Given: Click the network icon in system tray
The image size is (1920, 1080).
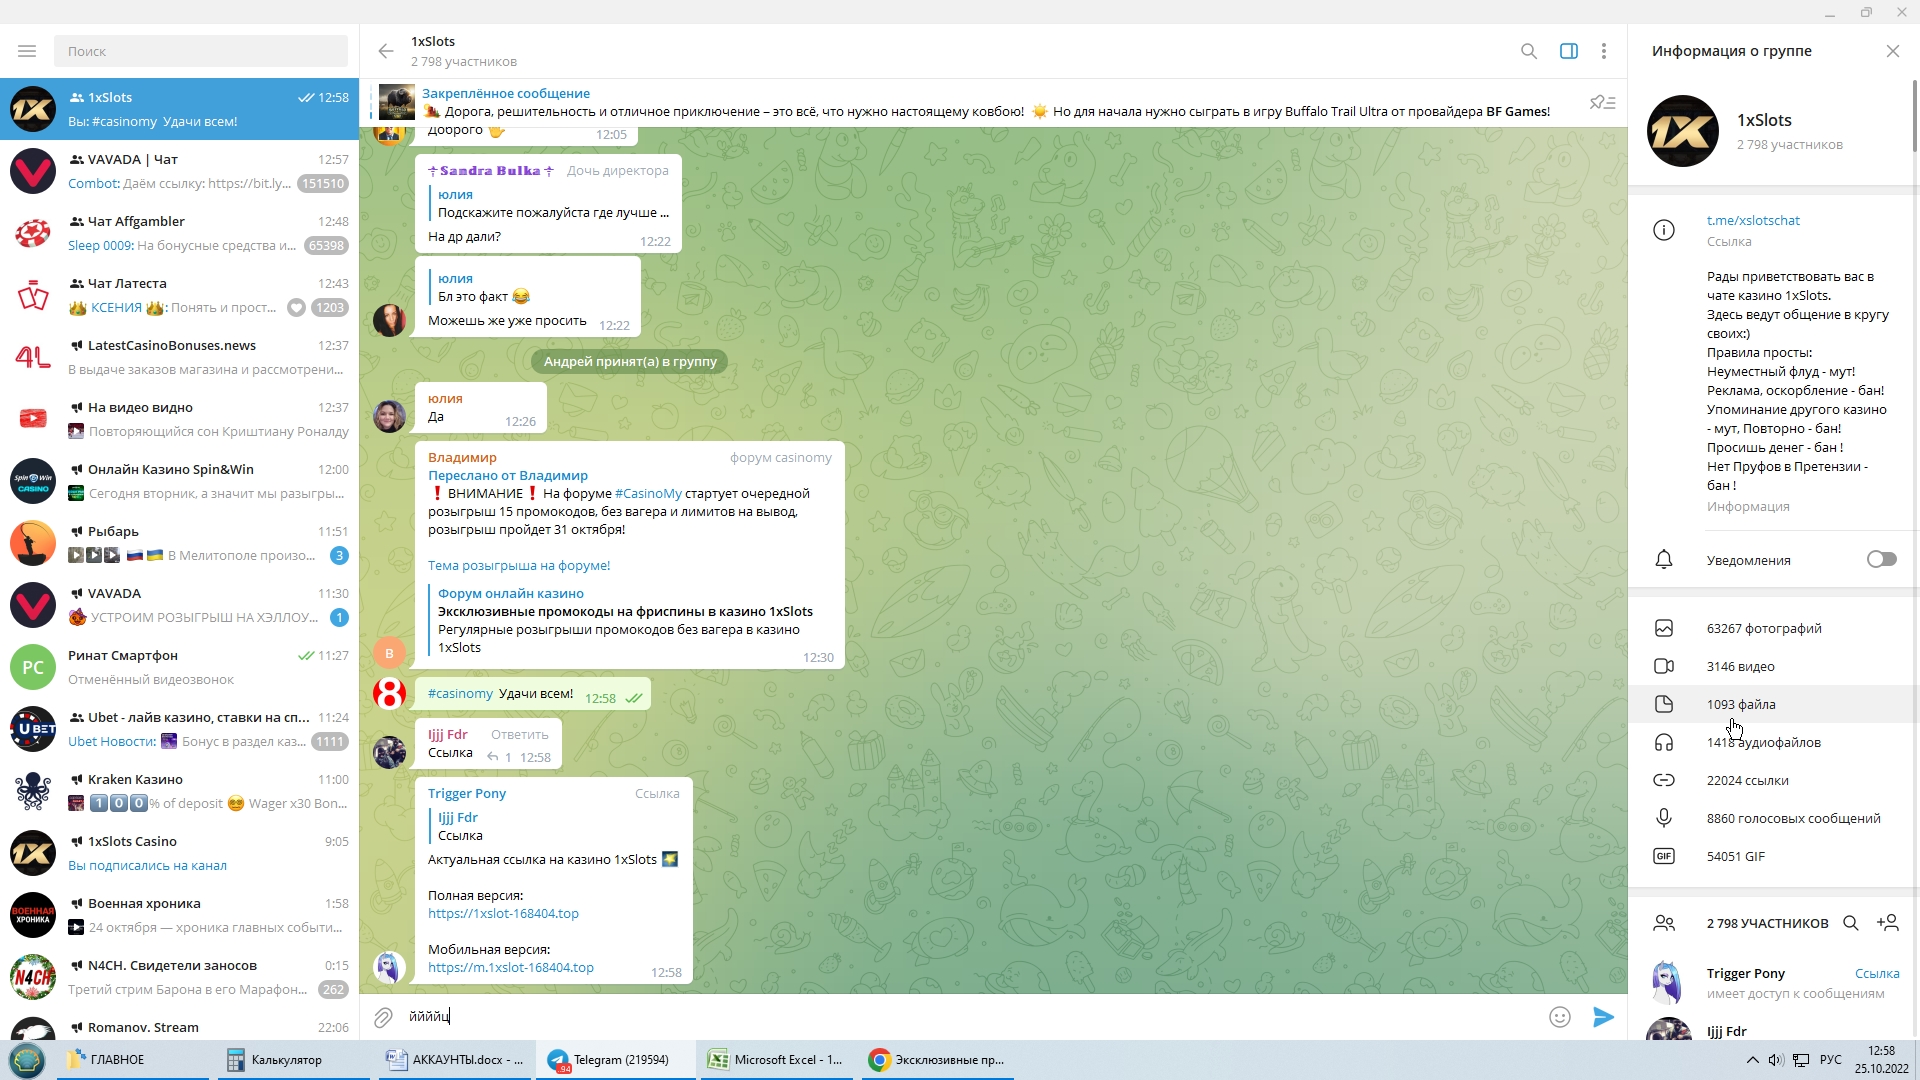Looking at the screenshot, I should tap(1801, 1060).
